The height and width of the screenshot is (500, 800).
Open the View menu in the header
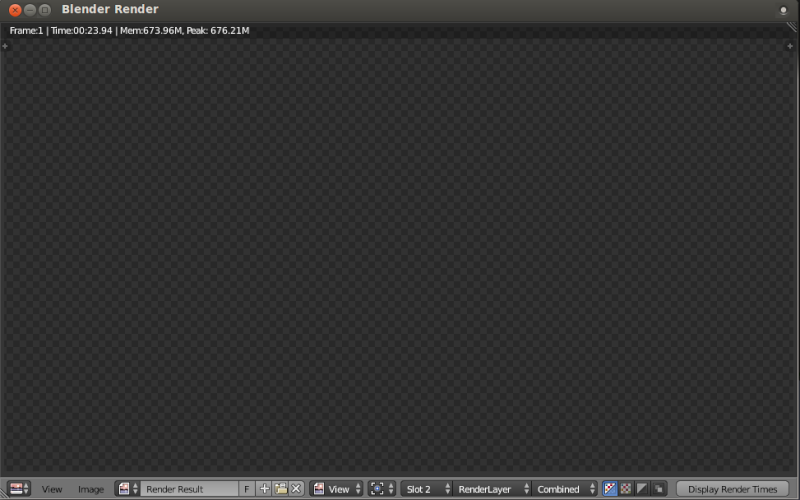coord(52,489)
